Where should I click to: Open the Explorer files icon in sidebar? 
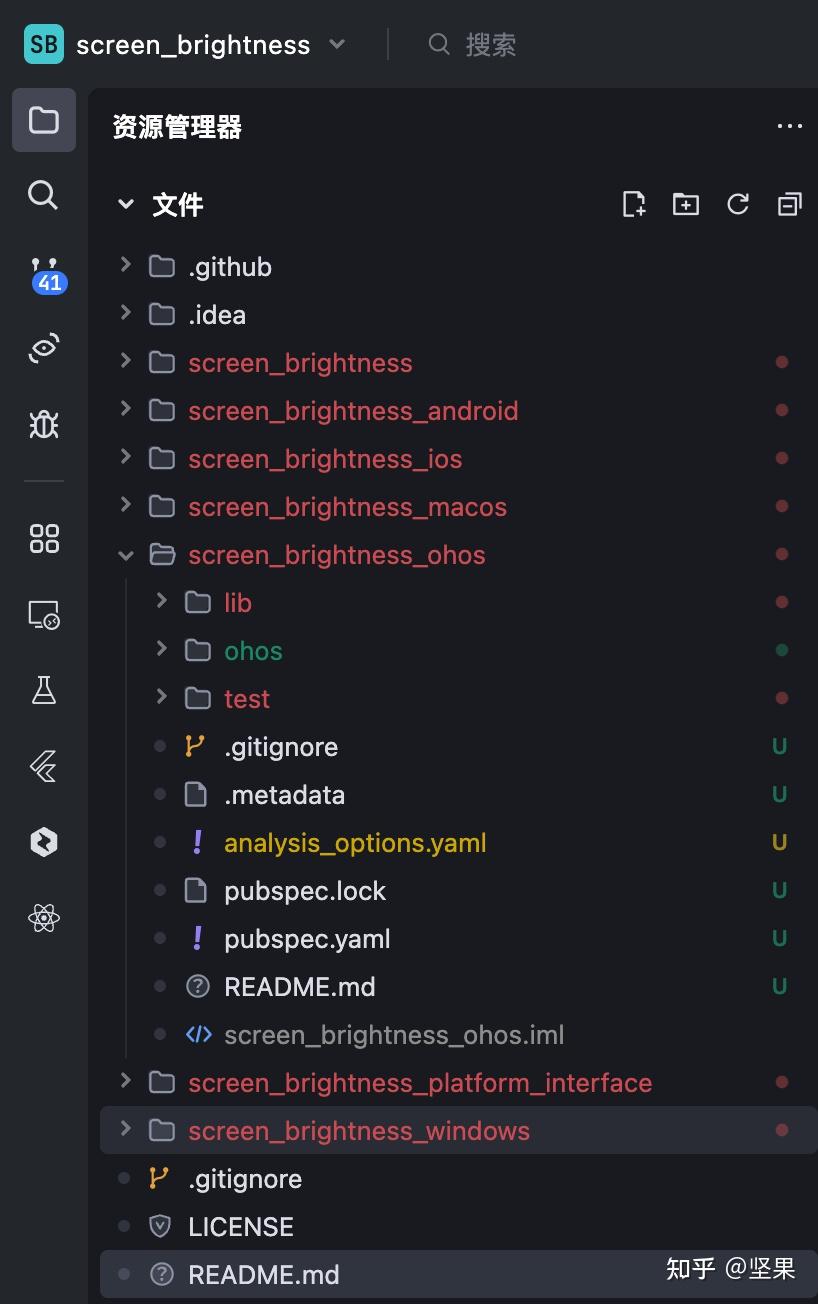(x=44, y=121)
